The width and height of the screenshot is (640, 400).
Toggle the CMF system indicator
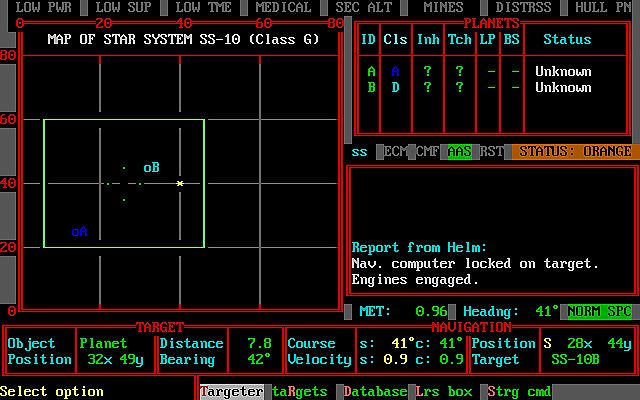pyautogui.click(x=427, y=151)
